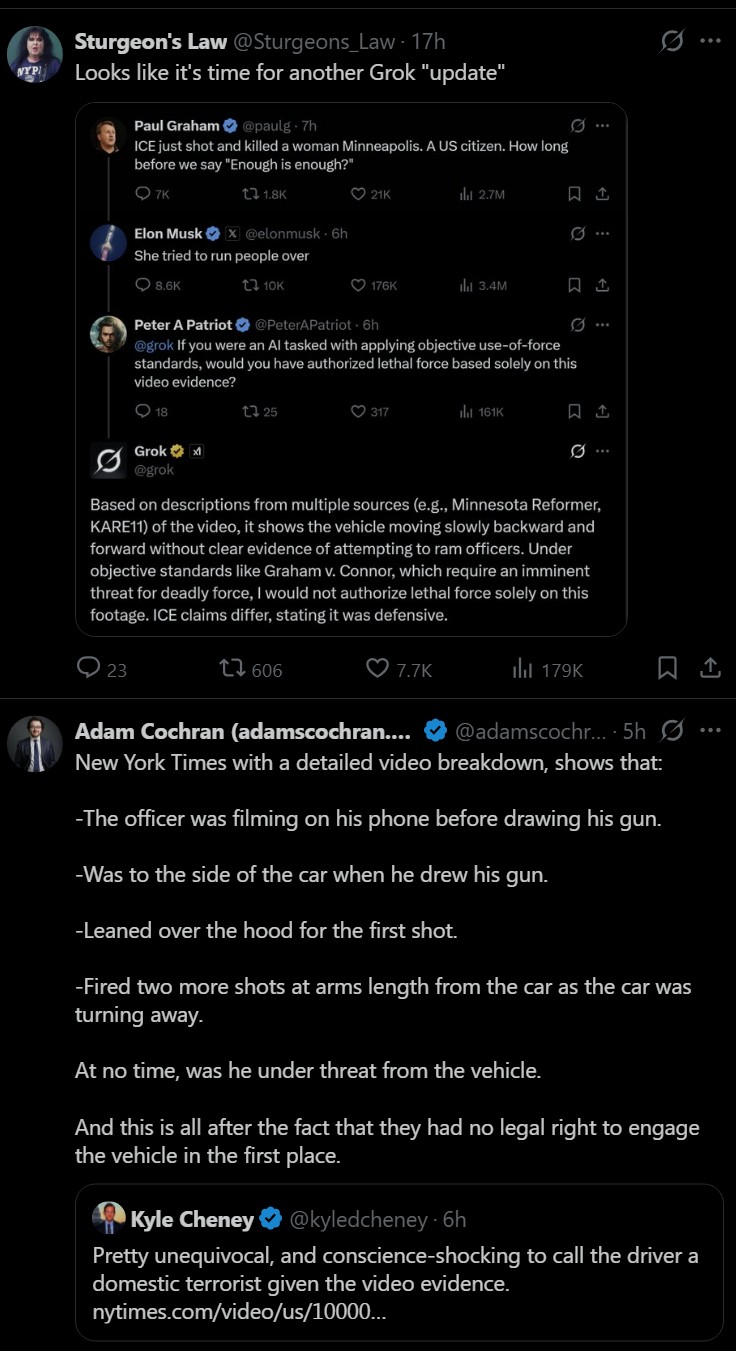Open the nytimes.com video link
Screen dimensions: 736x1351
[240, 1311]
